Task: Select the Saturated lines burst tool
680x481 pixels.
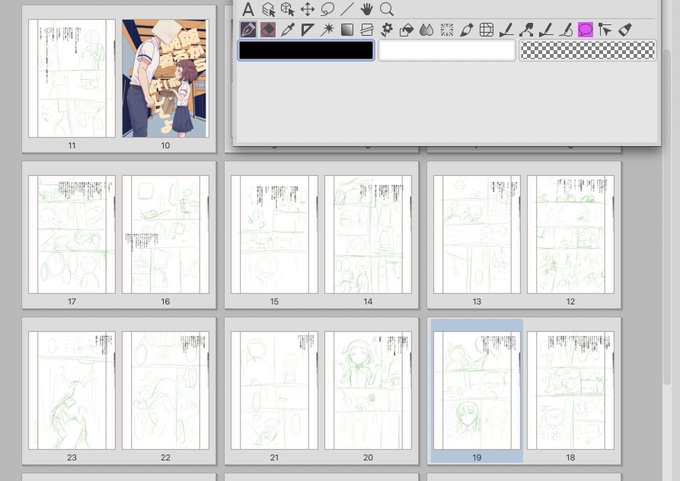Action: pyautogui.click(x=447, y=29)
